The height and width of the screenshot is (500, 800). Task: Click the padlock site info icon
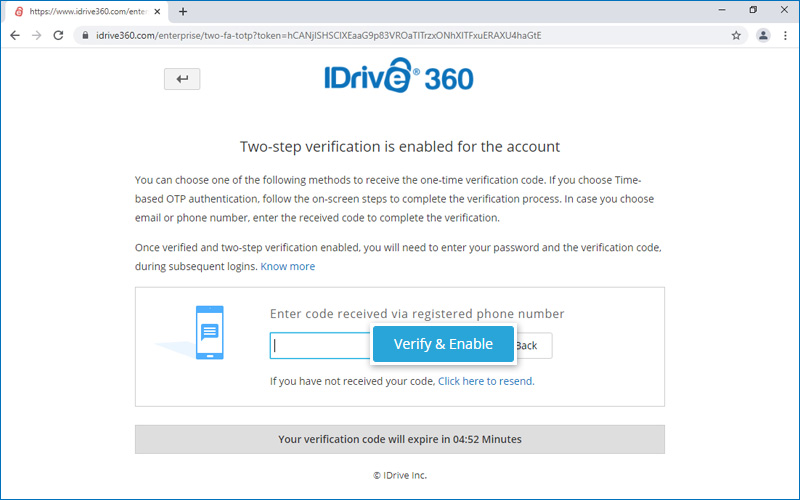(85, 35)
